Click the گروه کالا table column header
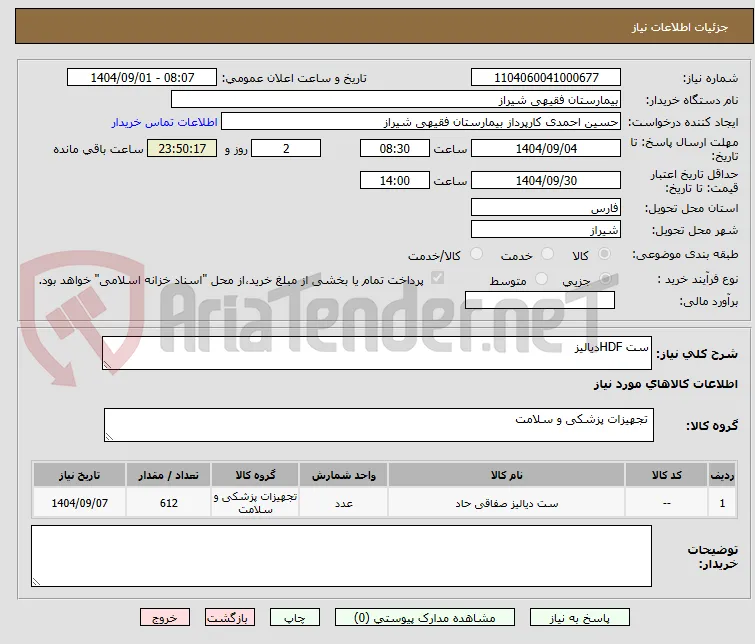 click(x=255, y=475)
